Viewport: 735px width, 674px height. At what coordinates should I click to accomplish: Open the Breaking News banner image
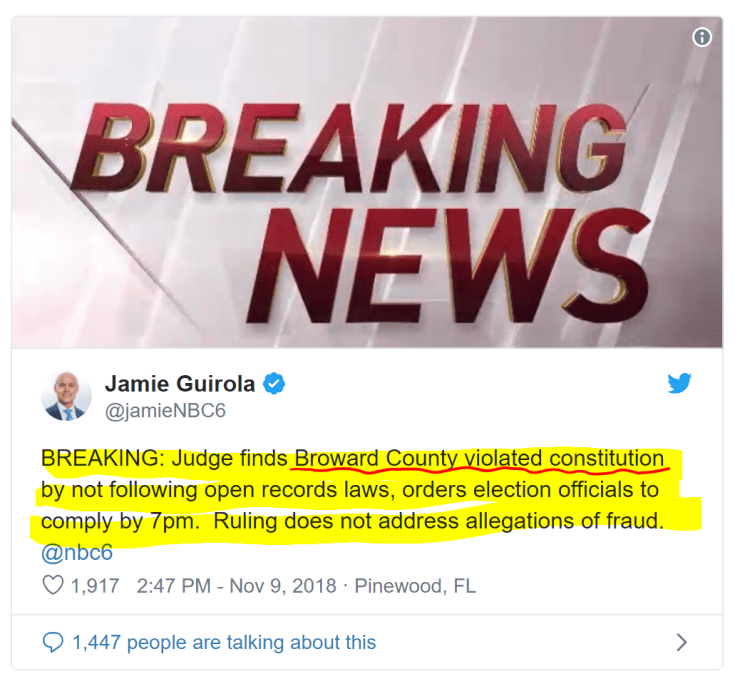point(367,182)
